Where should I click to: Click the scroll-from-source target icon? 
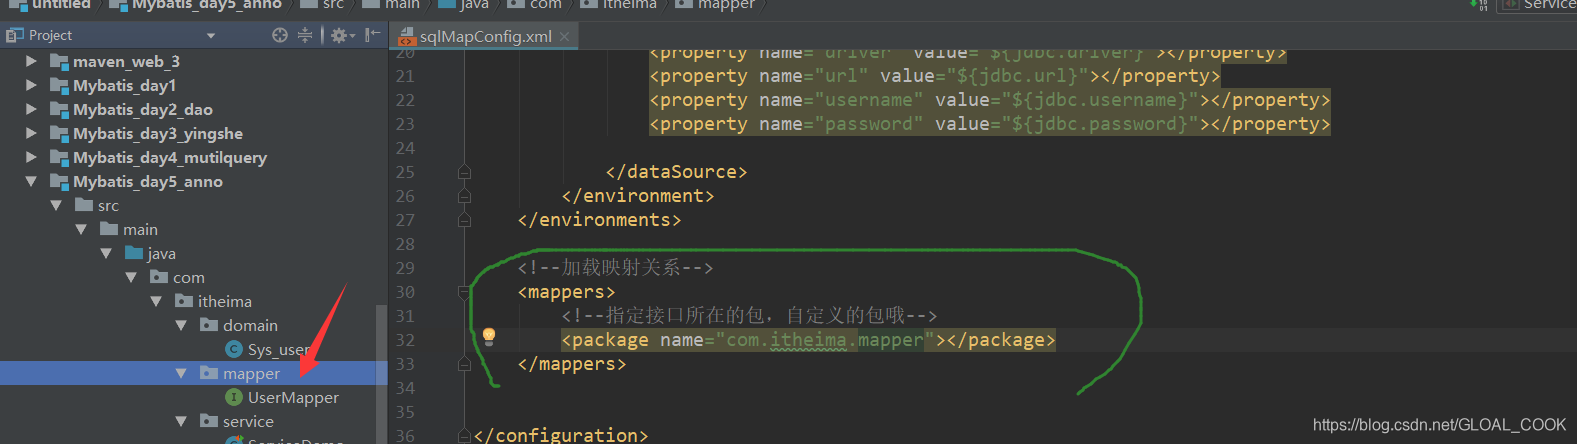(279, 35)
